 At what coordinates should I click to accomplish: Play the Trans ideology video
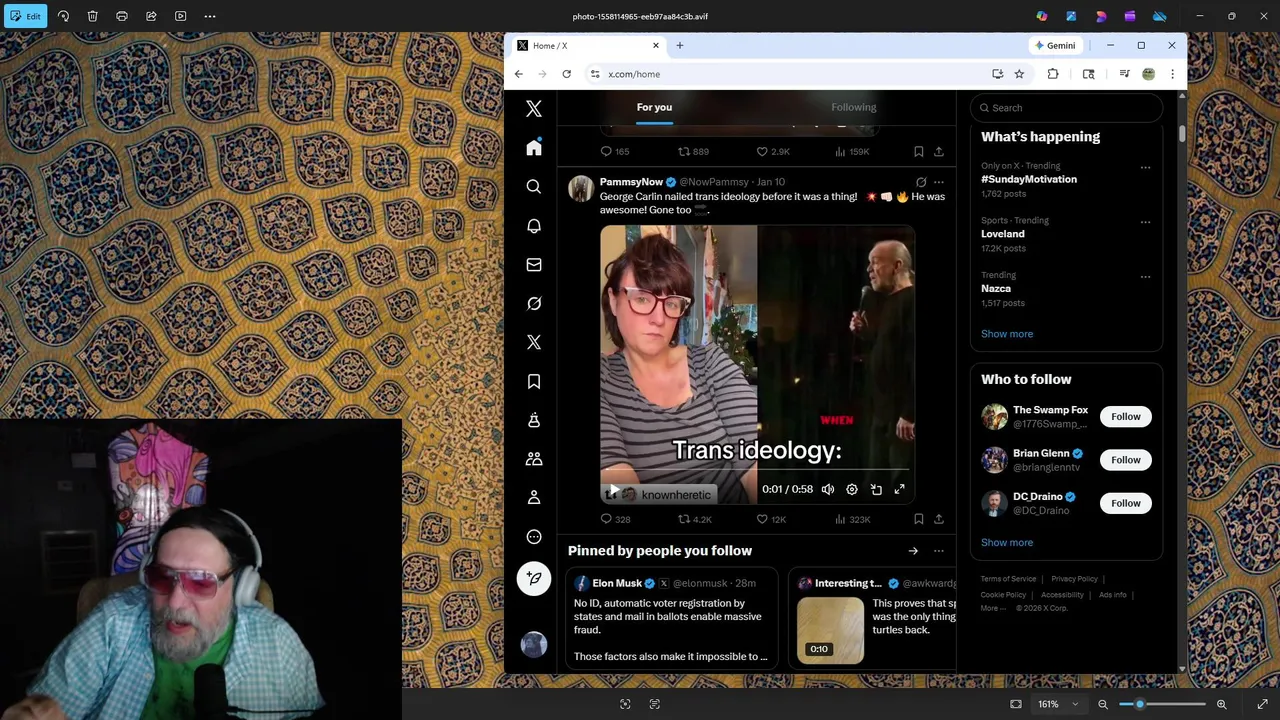click(x=613, y=490)
